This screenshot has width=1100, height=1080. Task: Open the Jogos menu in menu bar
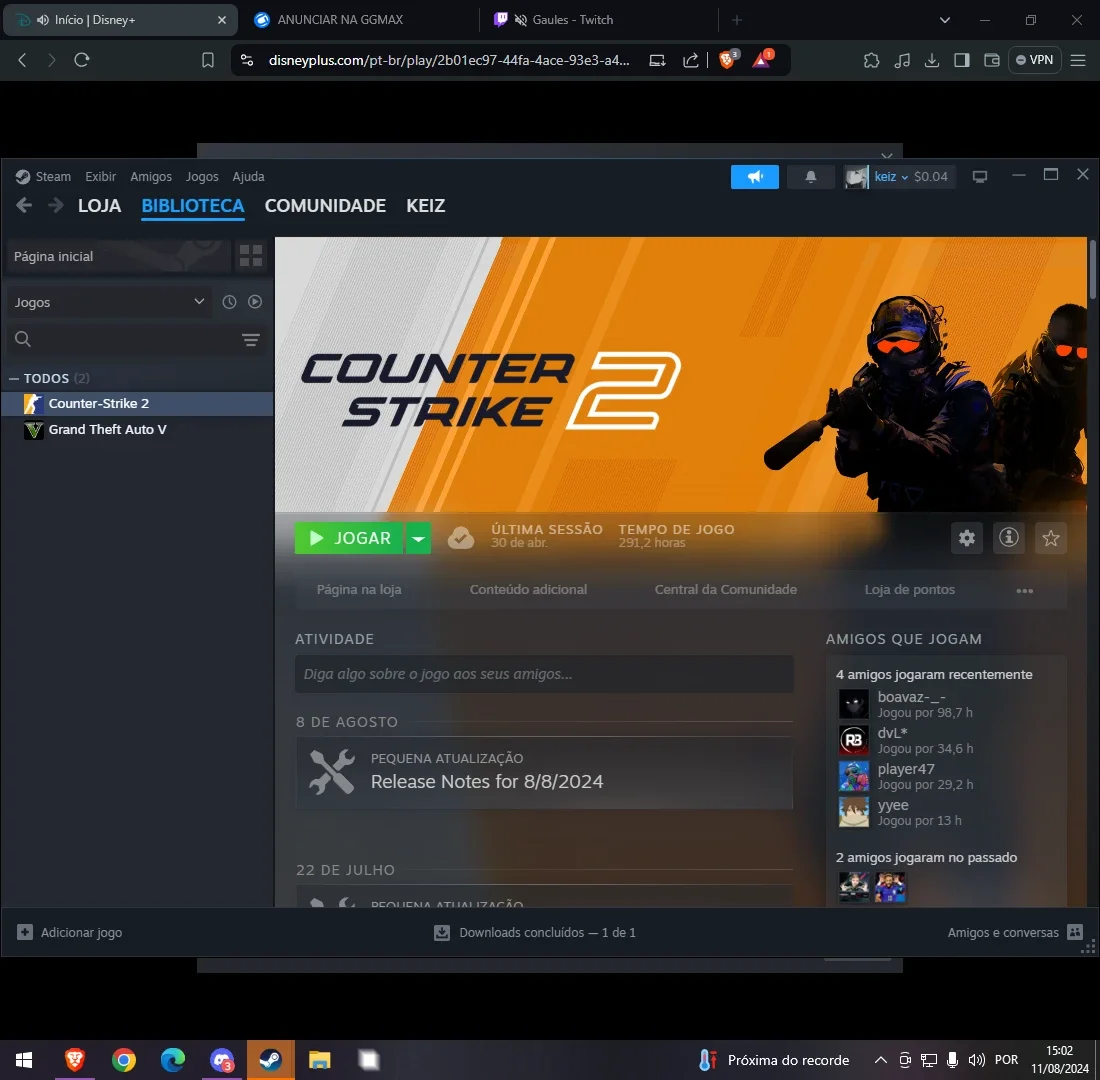tap(202, 177)
